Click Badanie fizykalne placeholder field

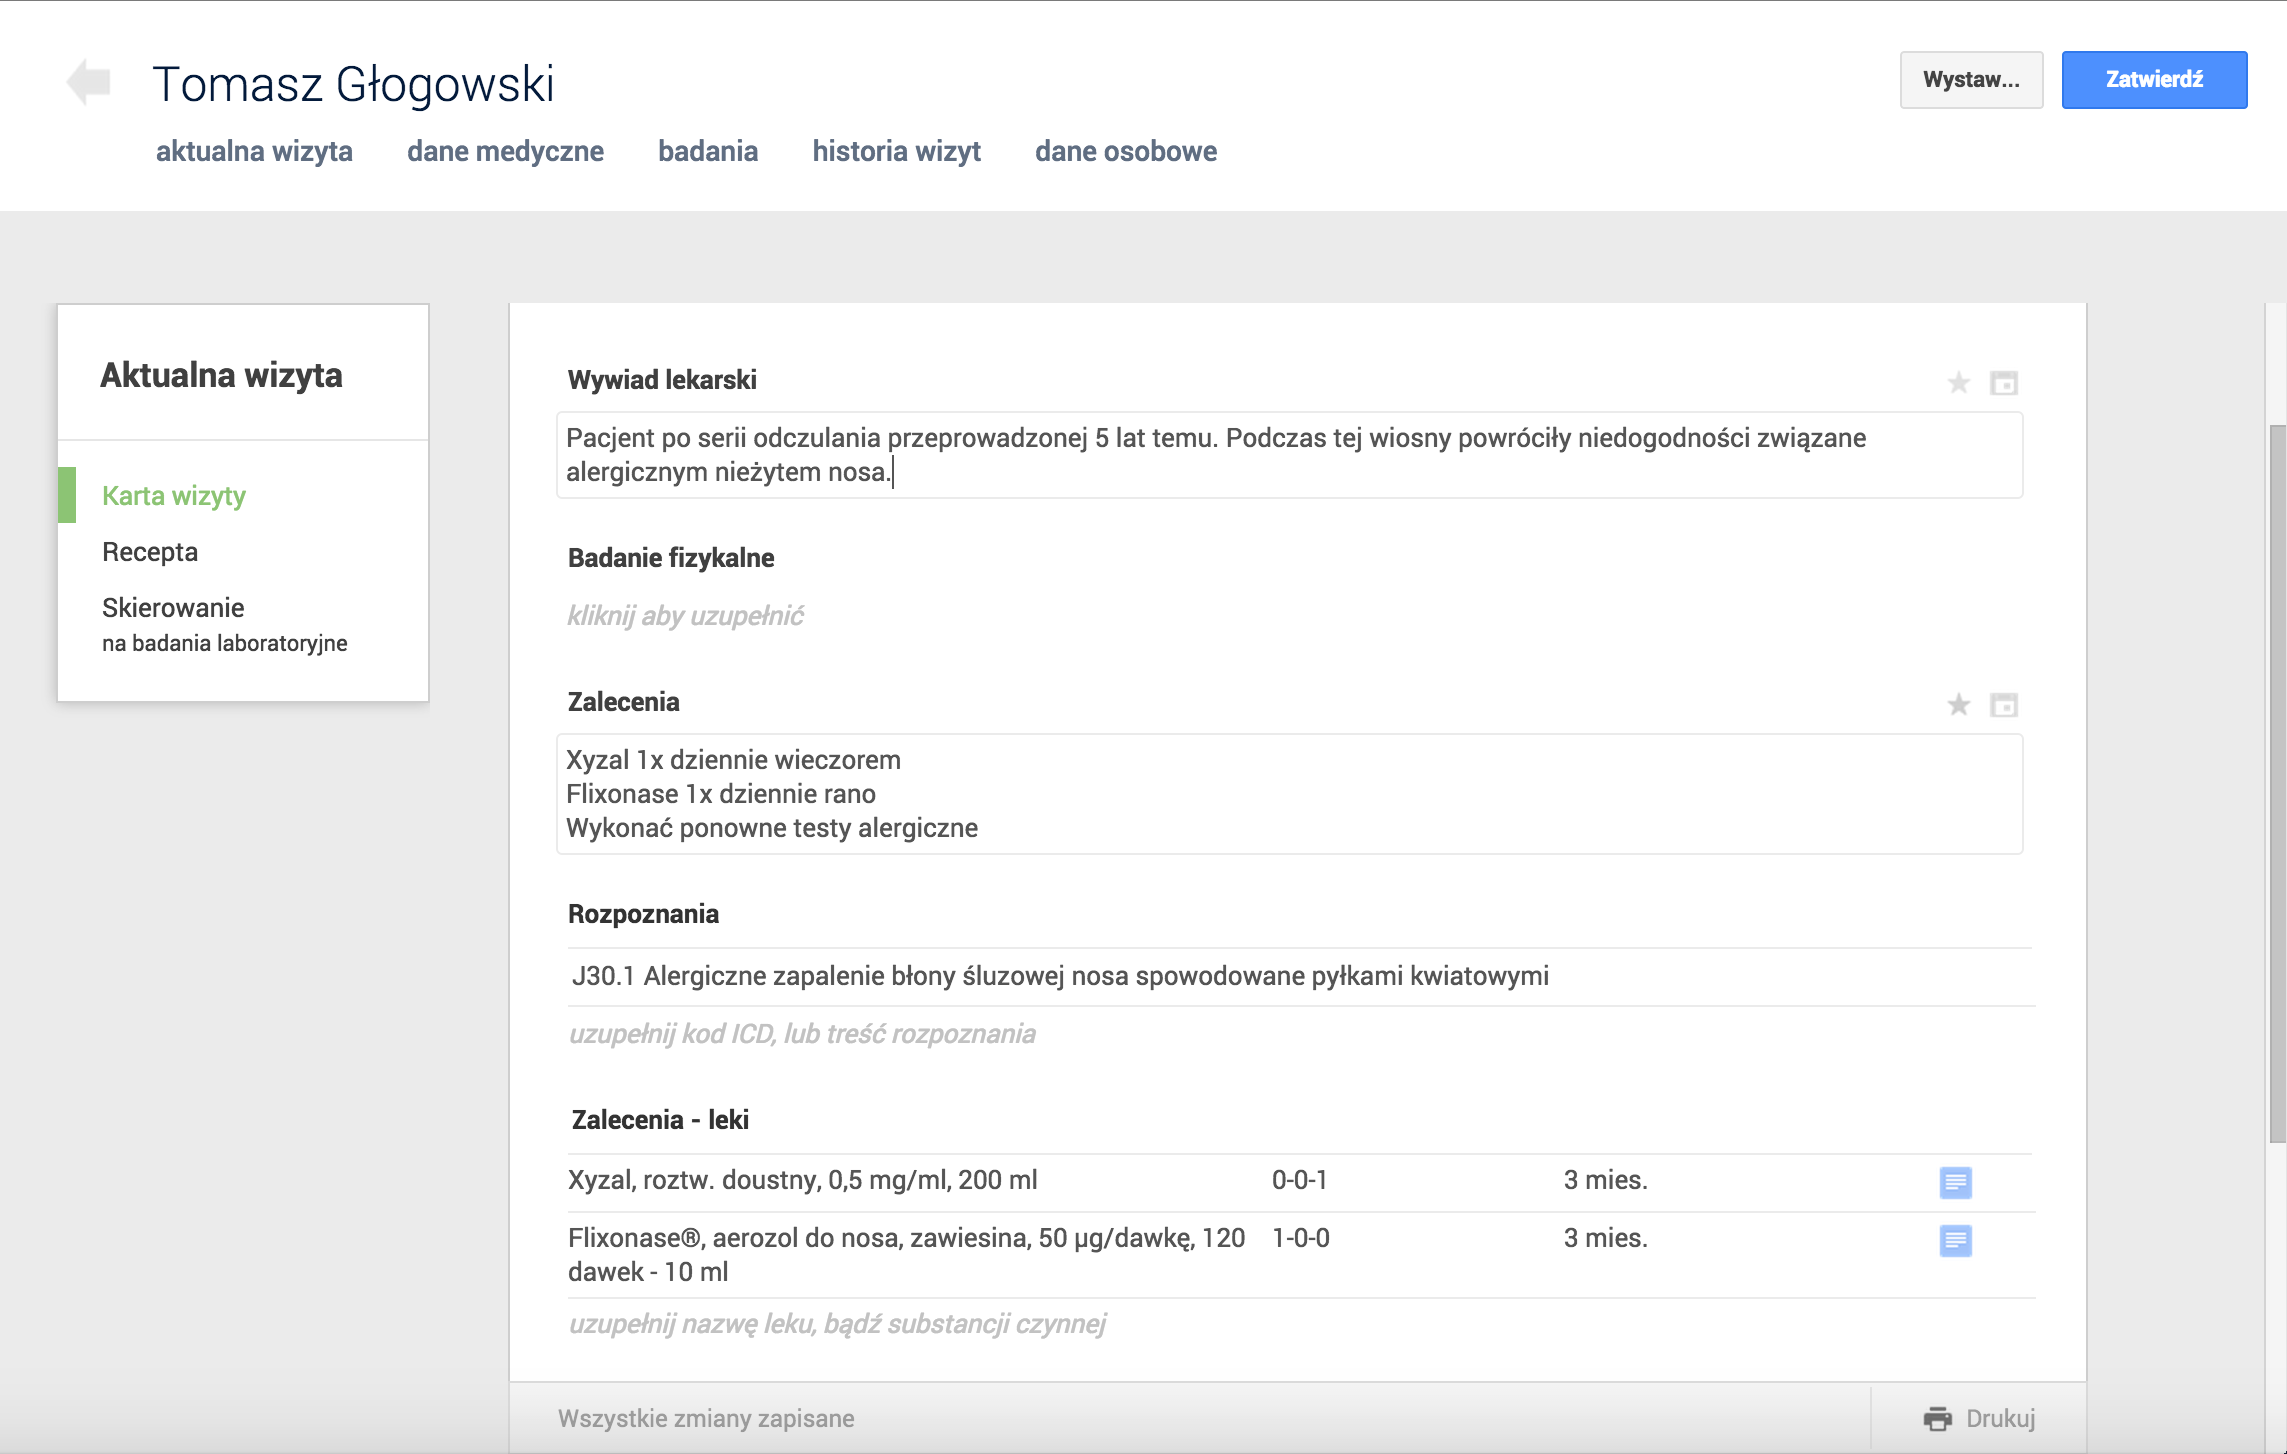pos(686,616)
